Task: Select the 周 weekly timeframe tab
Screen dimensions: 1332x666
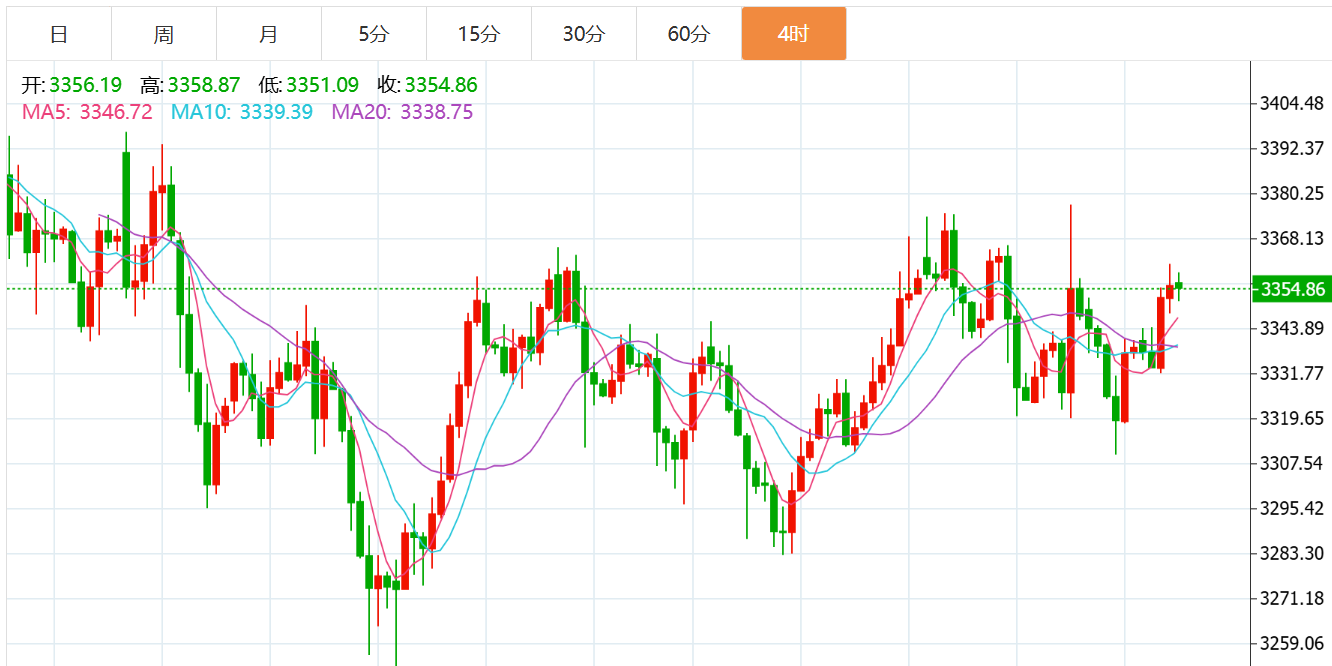Action: coord(164,34)
